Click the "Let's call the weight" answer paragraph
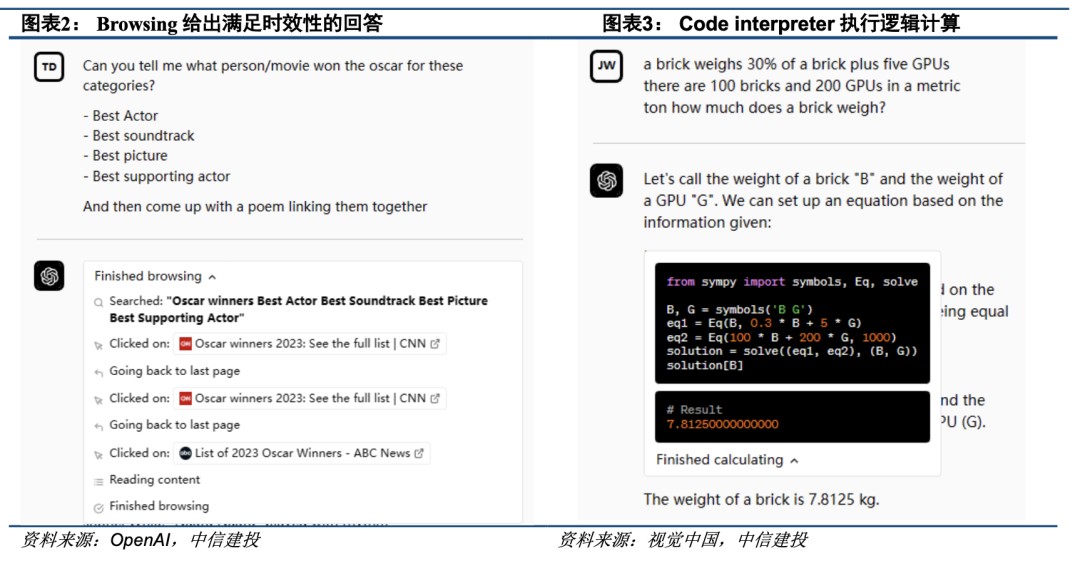 (823, 201)
